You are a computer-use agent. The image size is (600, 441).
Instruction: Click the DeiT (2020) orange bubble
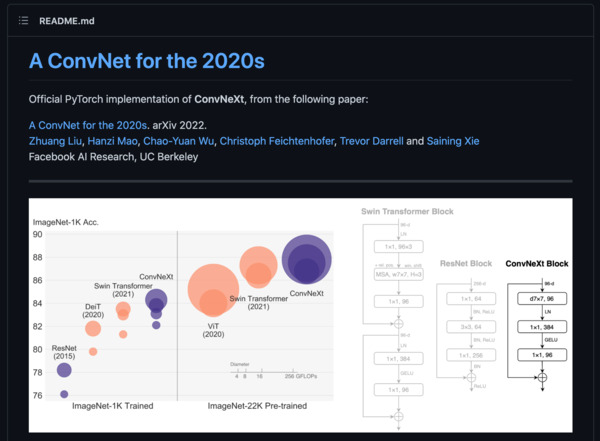click(93, 328)
